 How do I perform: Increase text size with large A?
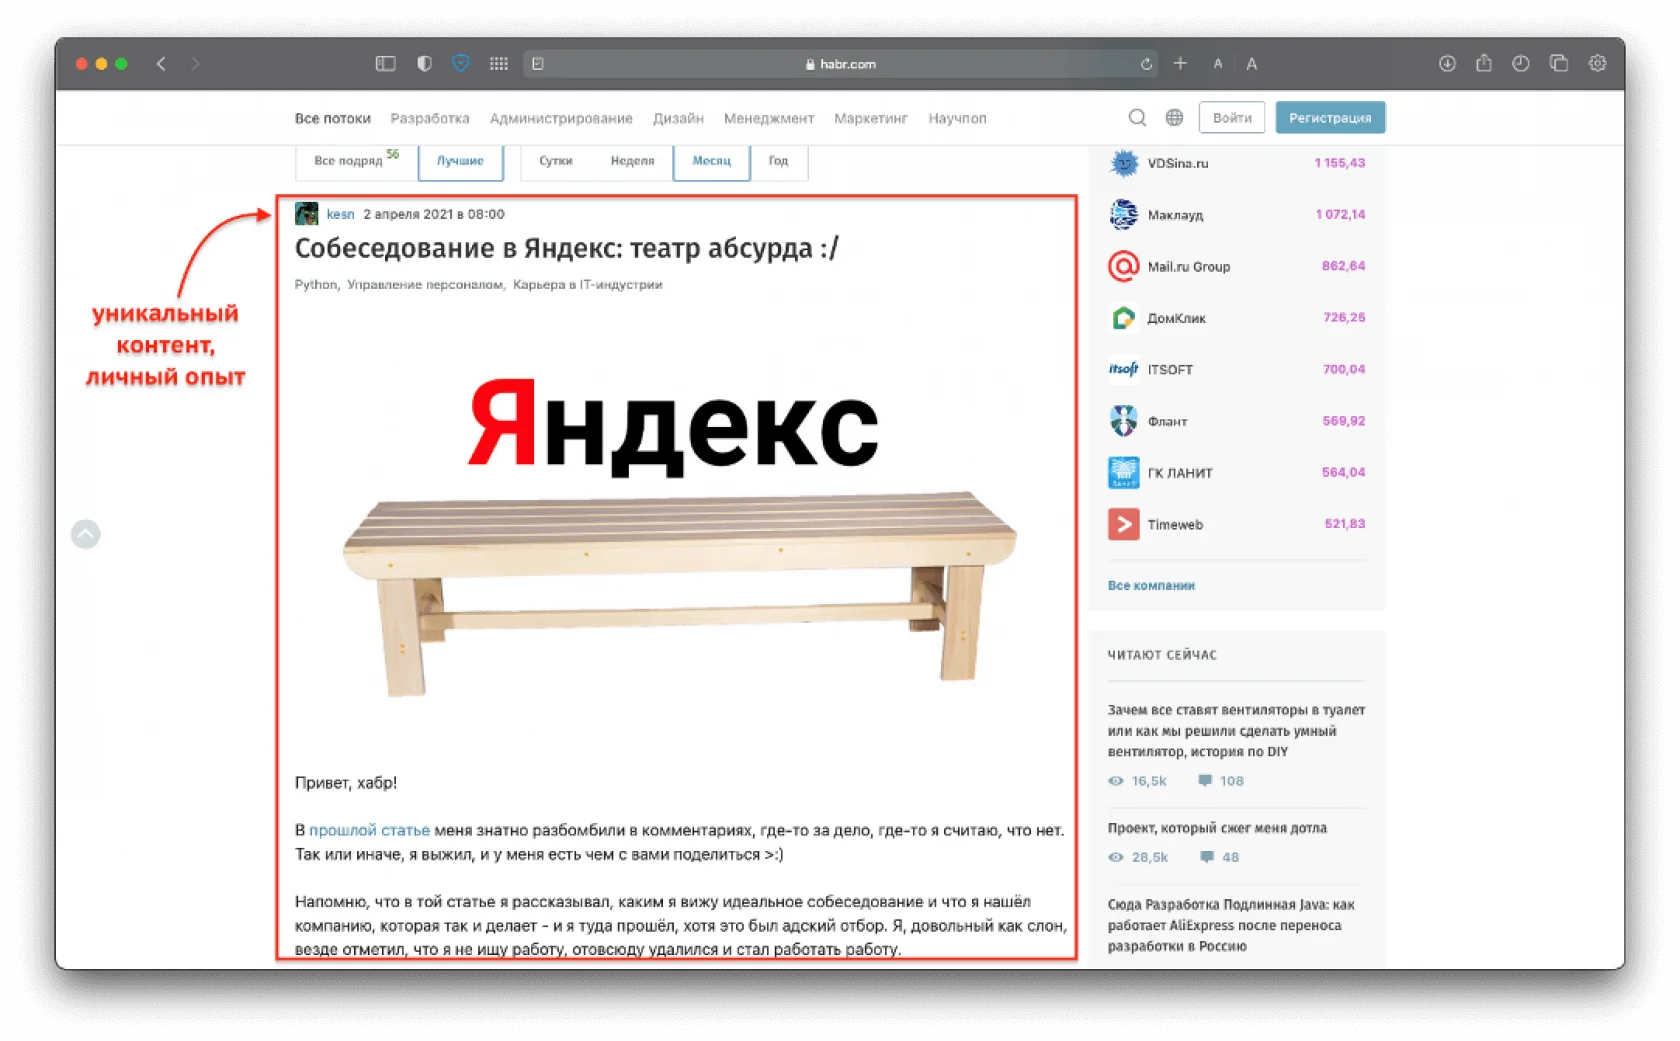point(1252,64)
